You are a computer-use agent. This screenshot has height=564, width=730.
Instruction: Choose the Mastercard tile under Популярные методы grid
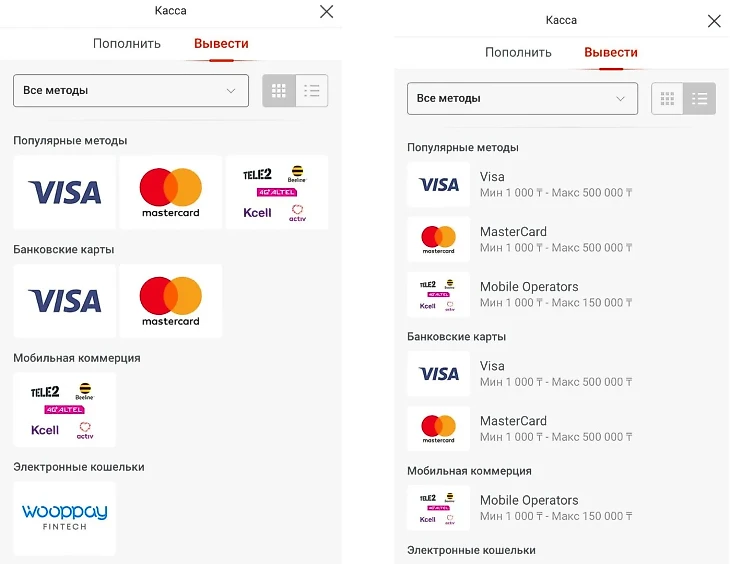click(x=171, y=192)
